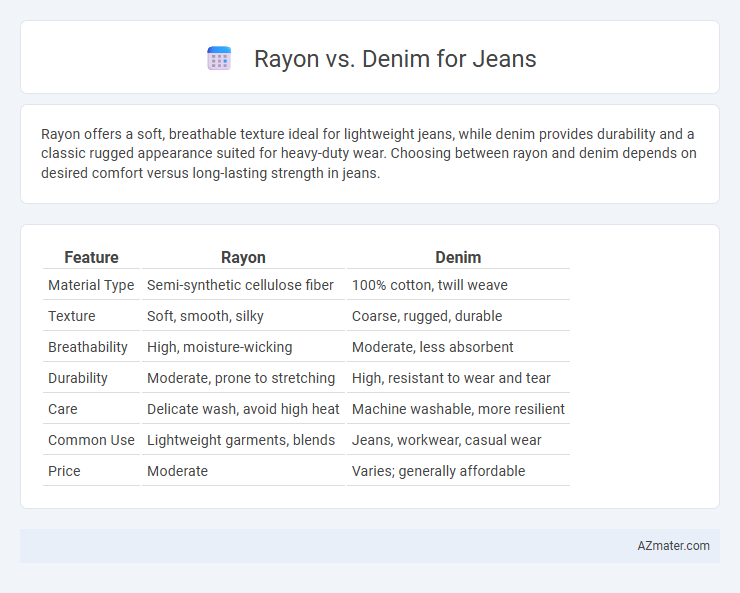This screenshot has height=593, width=740.
Task: Click the 'Coarse, rugged, durable' cell
Action: pyautogui.click(x=458, y=316)
